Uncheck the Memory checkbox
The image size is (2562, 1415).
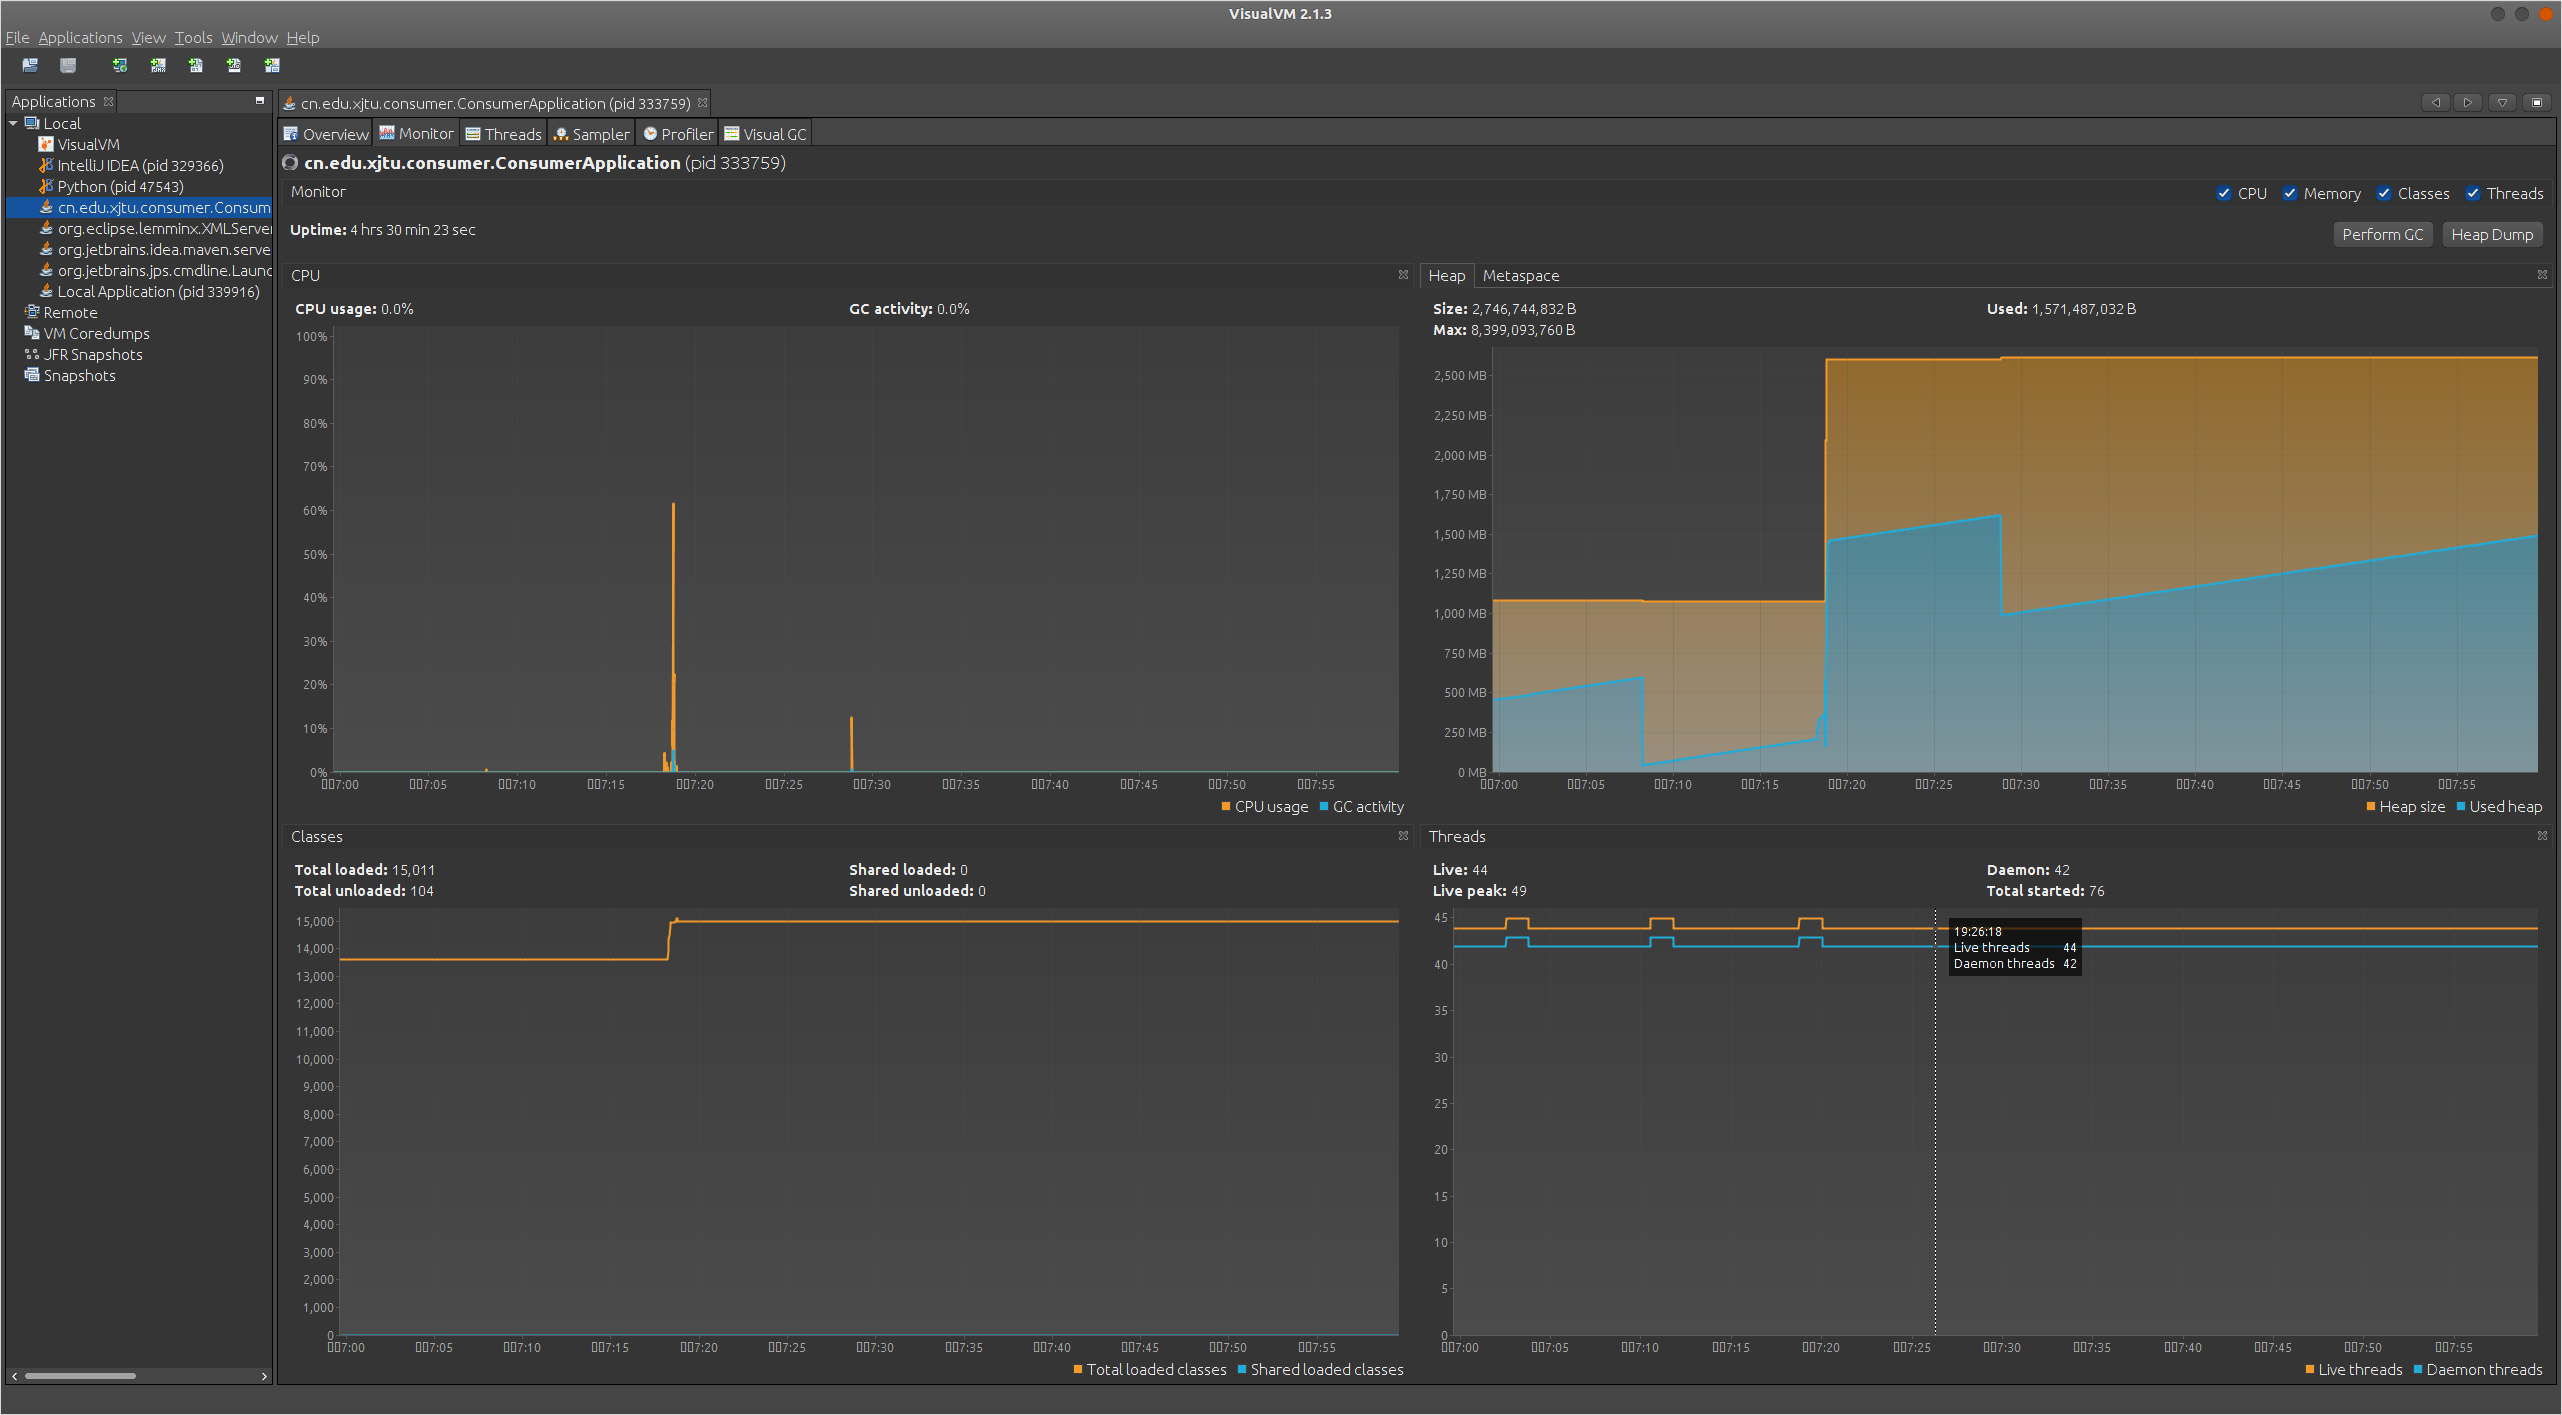pos(2289,194)
